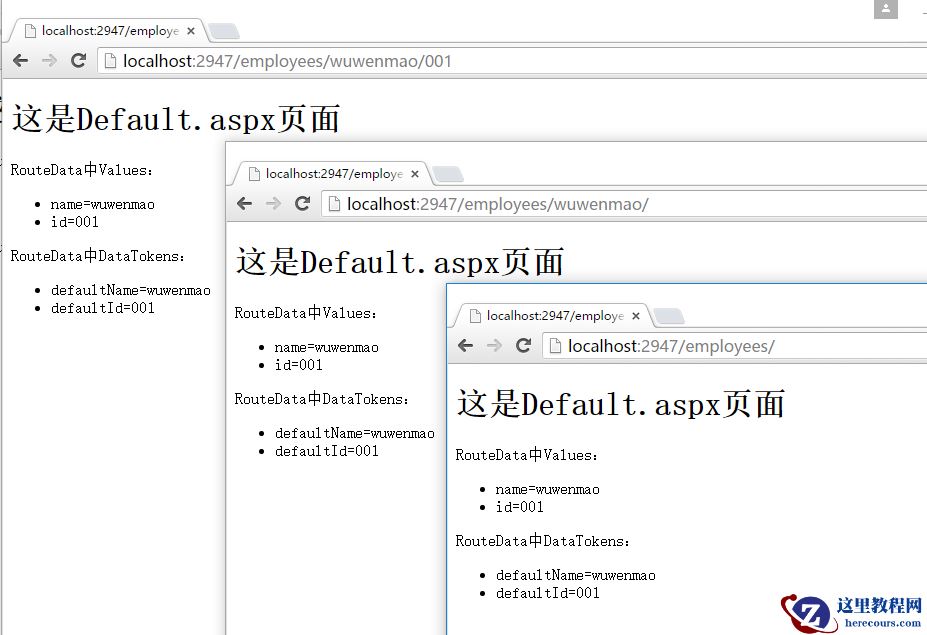Open a new tab in the frontmost window
This screenshot has width=927, height=635.
(669, 314)
